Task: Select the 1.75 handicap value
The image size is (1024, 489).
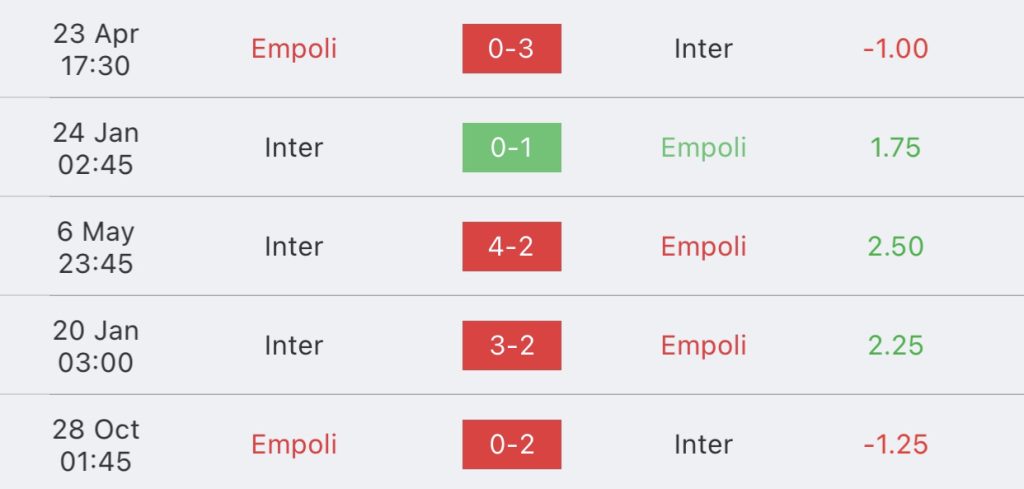Action: [895, 148]
